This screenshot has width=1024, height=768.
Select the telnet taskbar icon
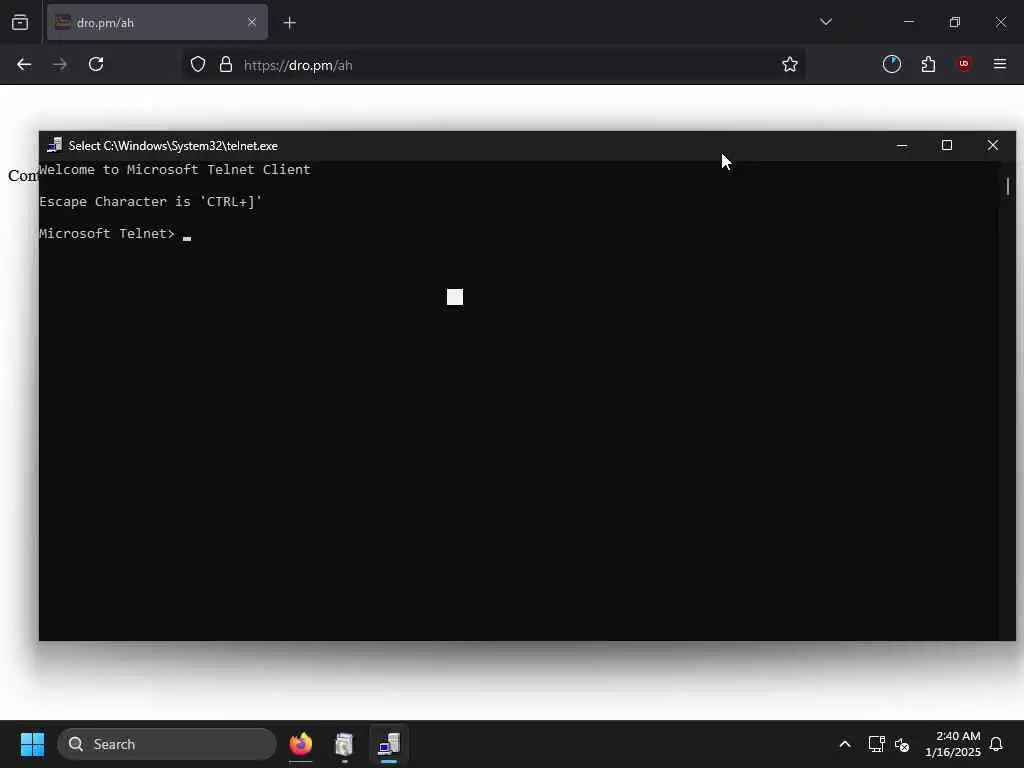tap(389, 744)
